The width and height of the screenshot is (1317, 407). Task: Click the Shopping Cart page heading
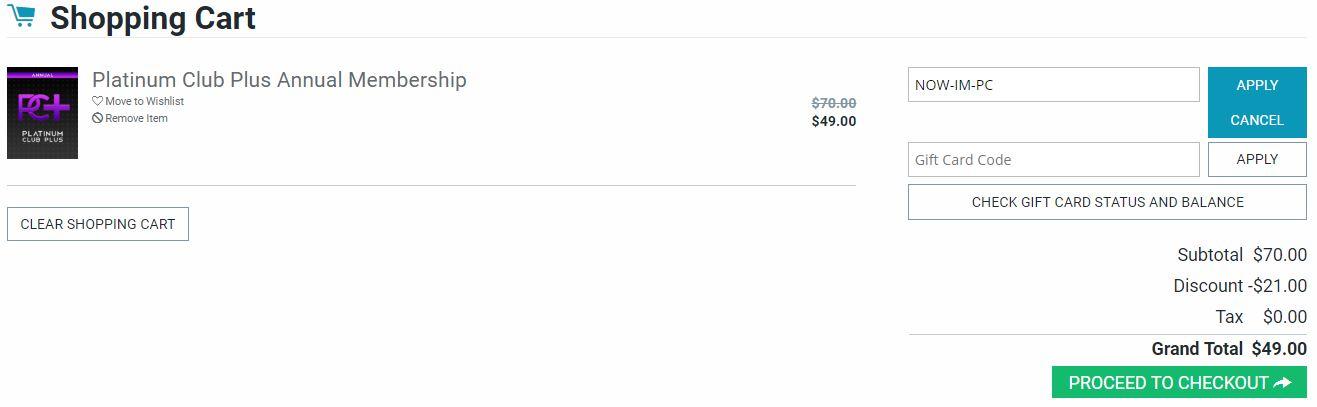point(153,18)
